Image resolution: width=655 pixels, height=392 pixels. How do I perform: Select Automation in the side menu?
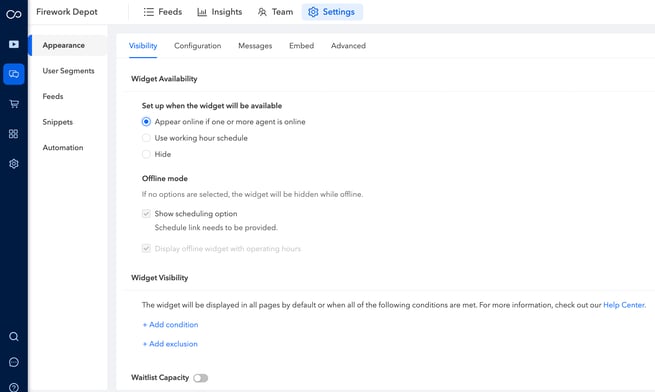coord(63,148)
